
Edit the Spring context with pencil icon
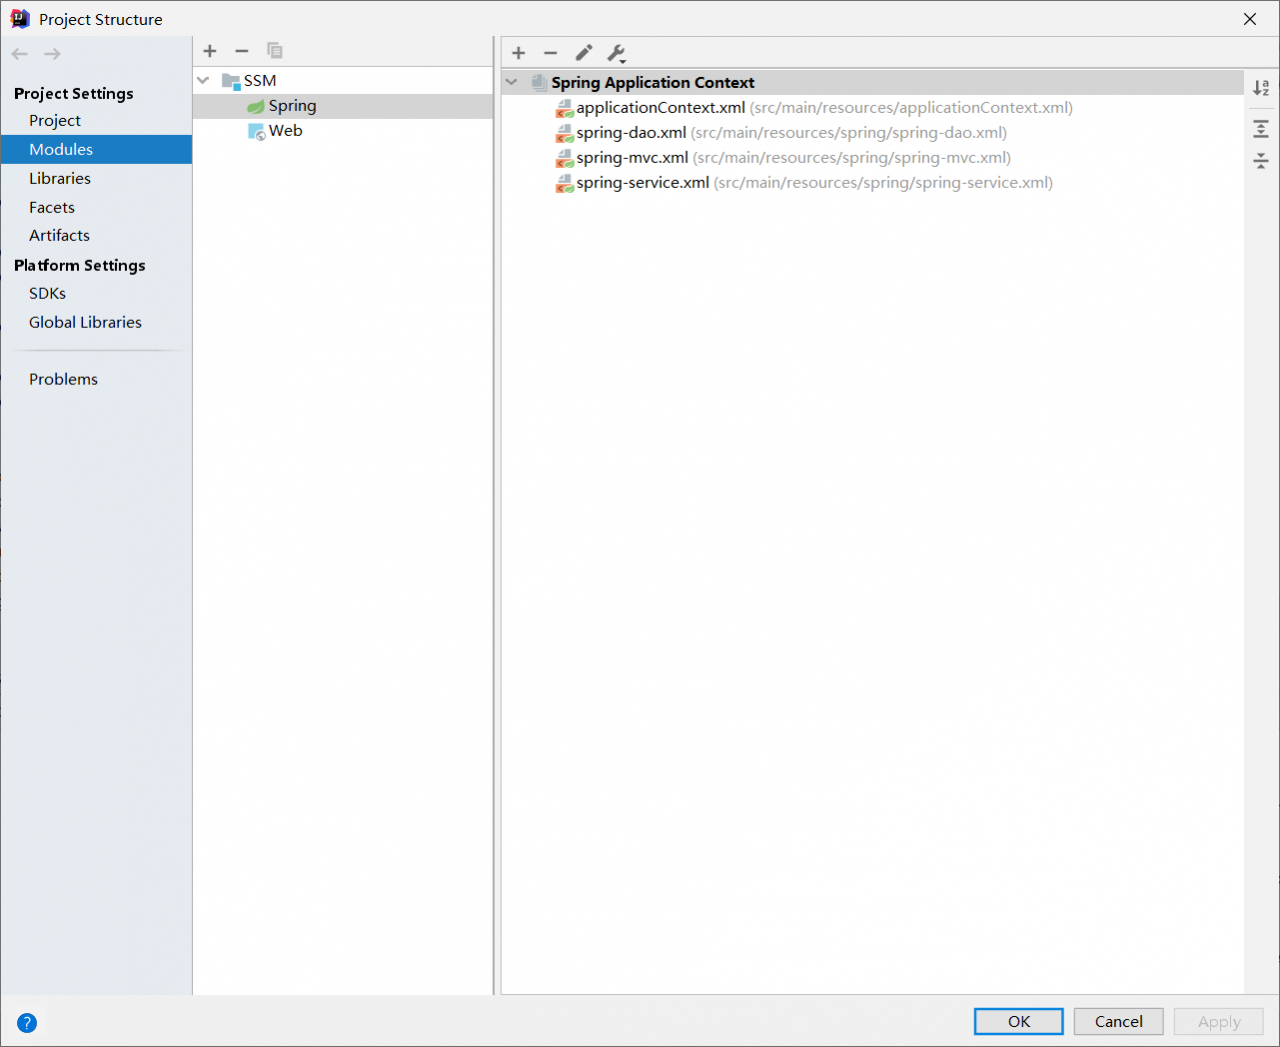tap(584, 53)
